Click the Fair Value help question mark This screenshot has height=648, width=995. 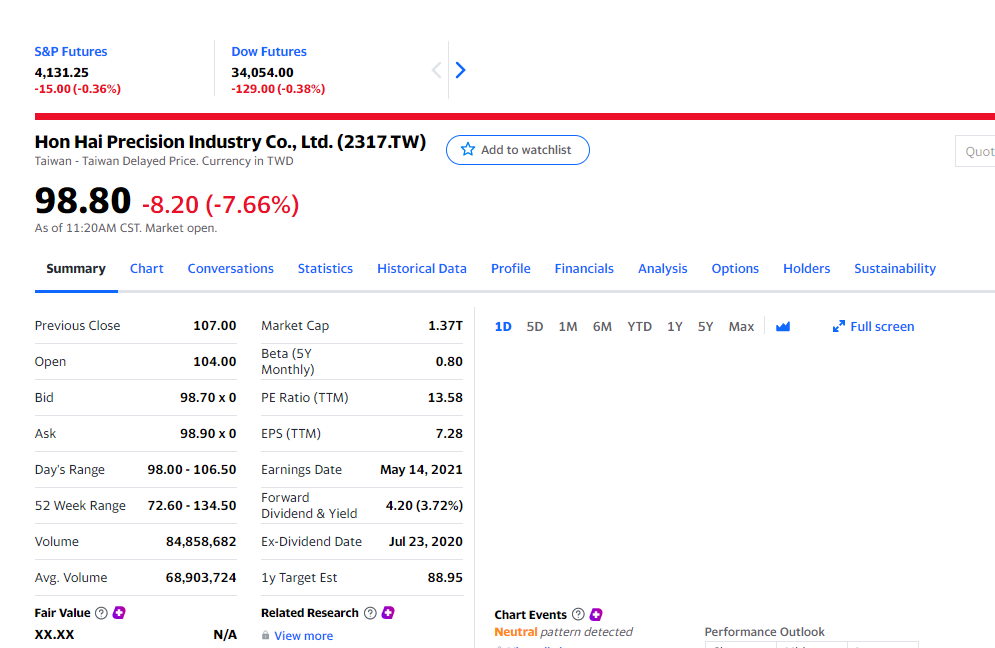coord(100,613)
